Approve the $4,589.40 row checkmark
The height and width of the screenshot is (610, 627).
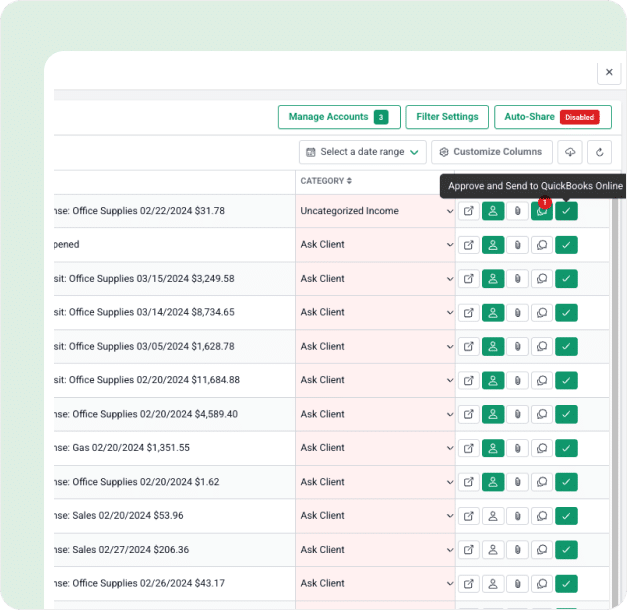tap(566, 414)
